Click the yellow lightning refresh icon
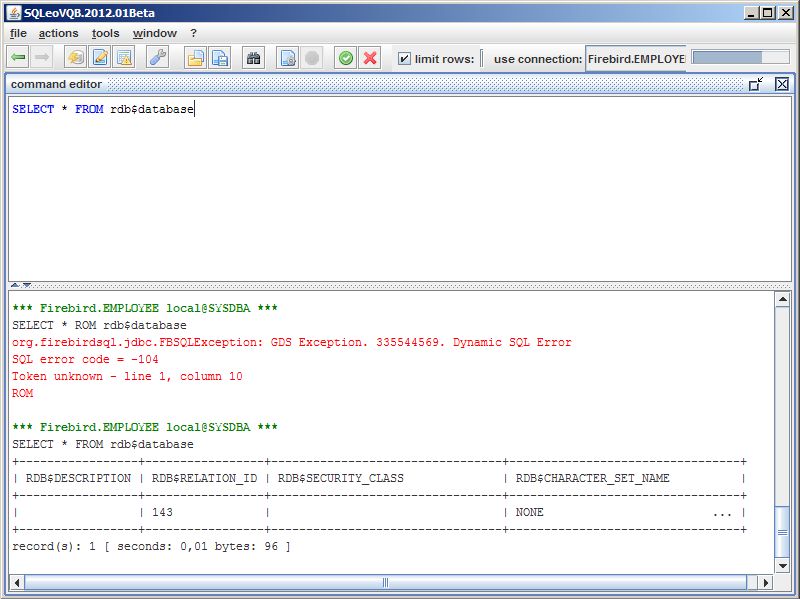Screen dimensions: 800x599 [73, 57]
